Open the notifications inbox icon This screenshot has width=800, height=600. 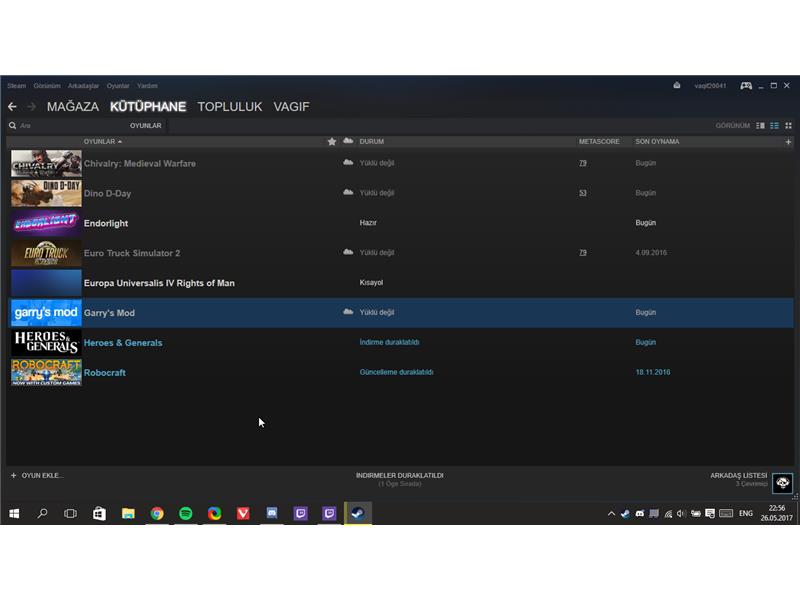pos(677,85)
